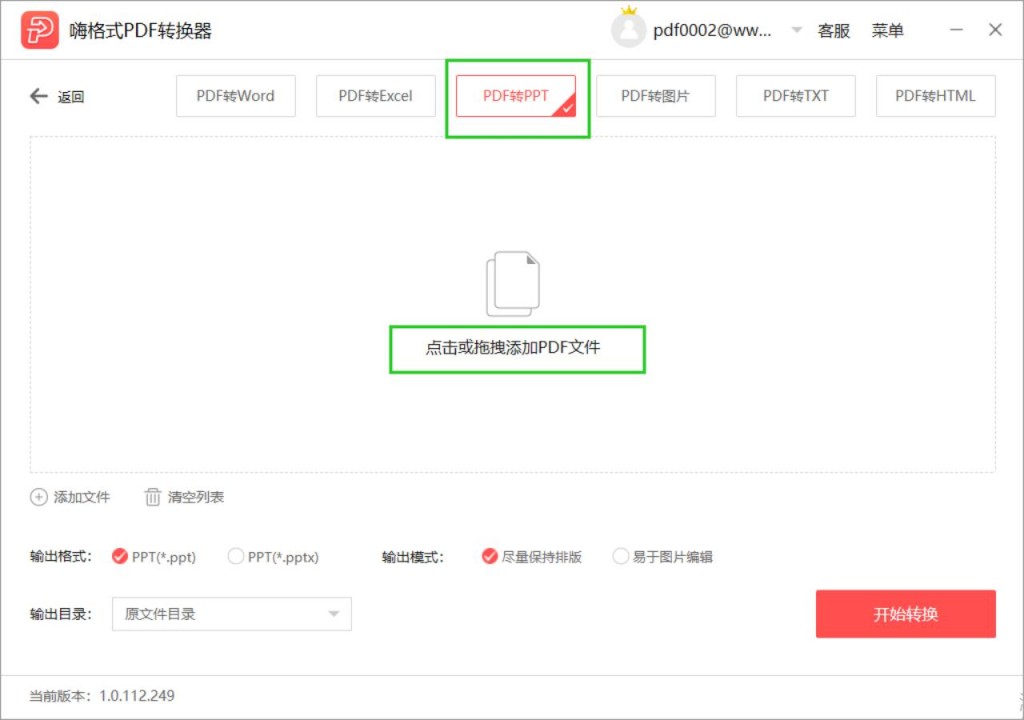Click the account name pdf0002@ww...
Viewport: 1024px width, 720px height.
click(712, 31)
